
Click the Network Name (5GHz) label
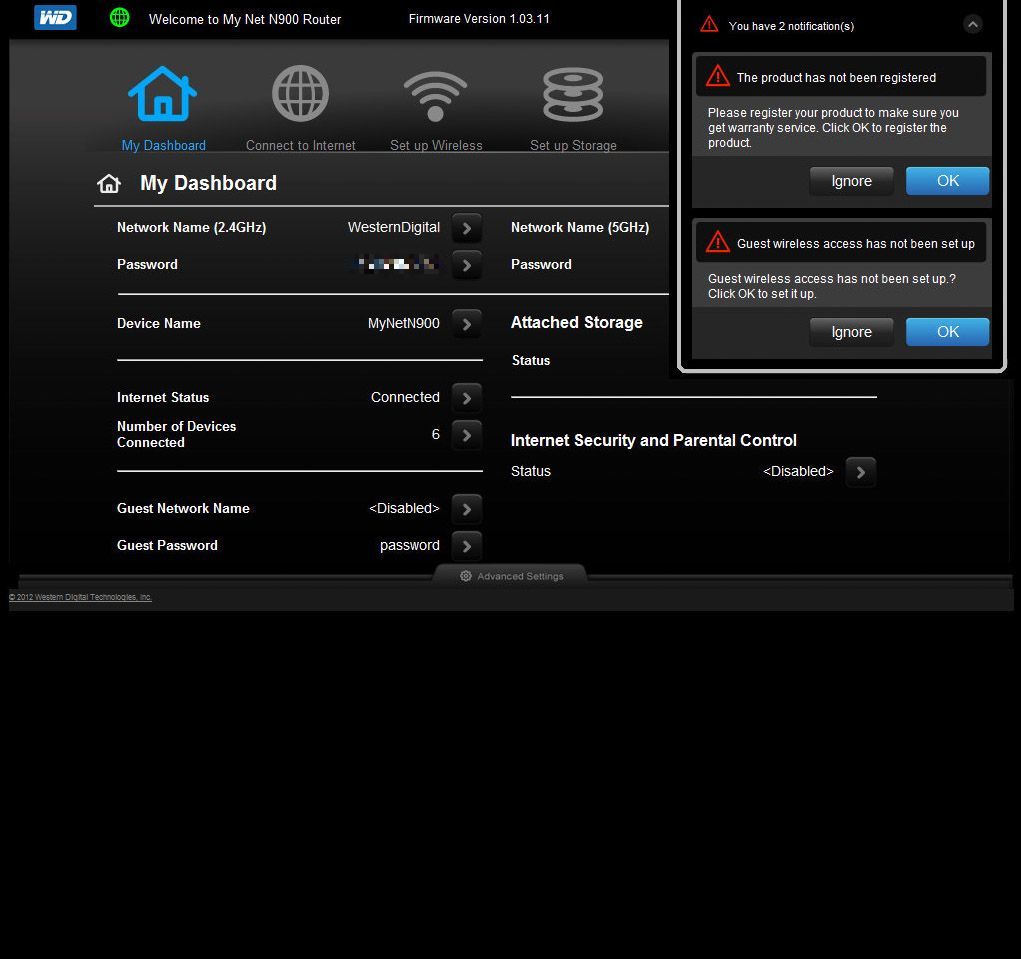580,227
